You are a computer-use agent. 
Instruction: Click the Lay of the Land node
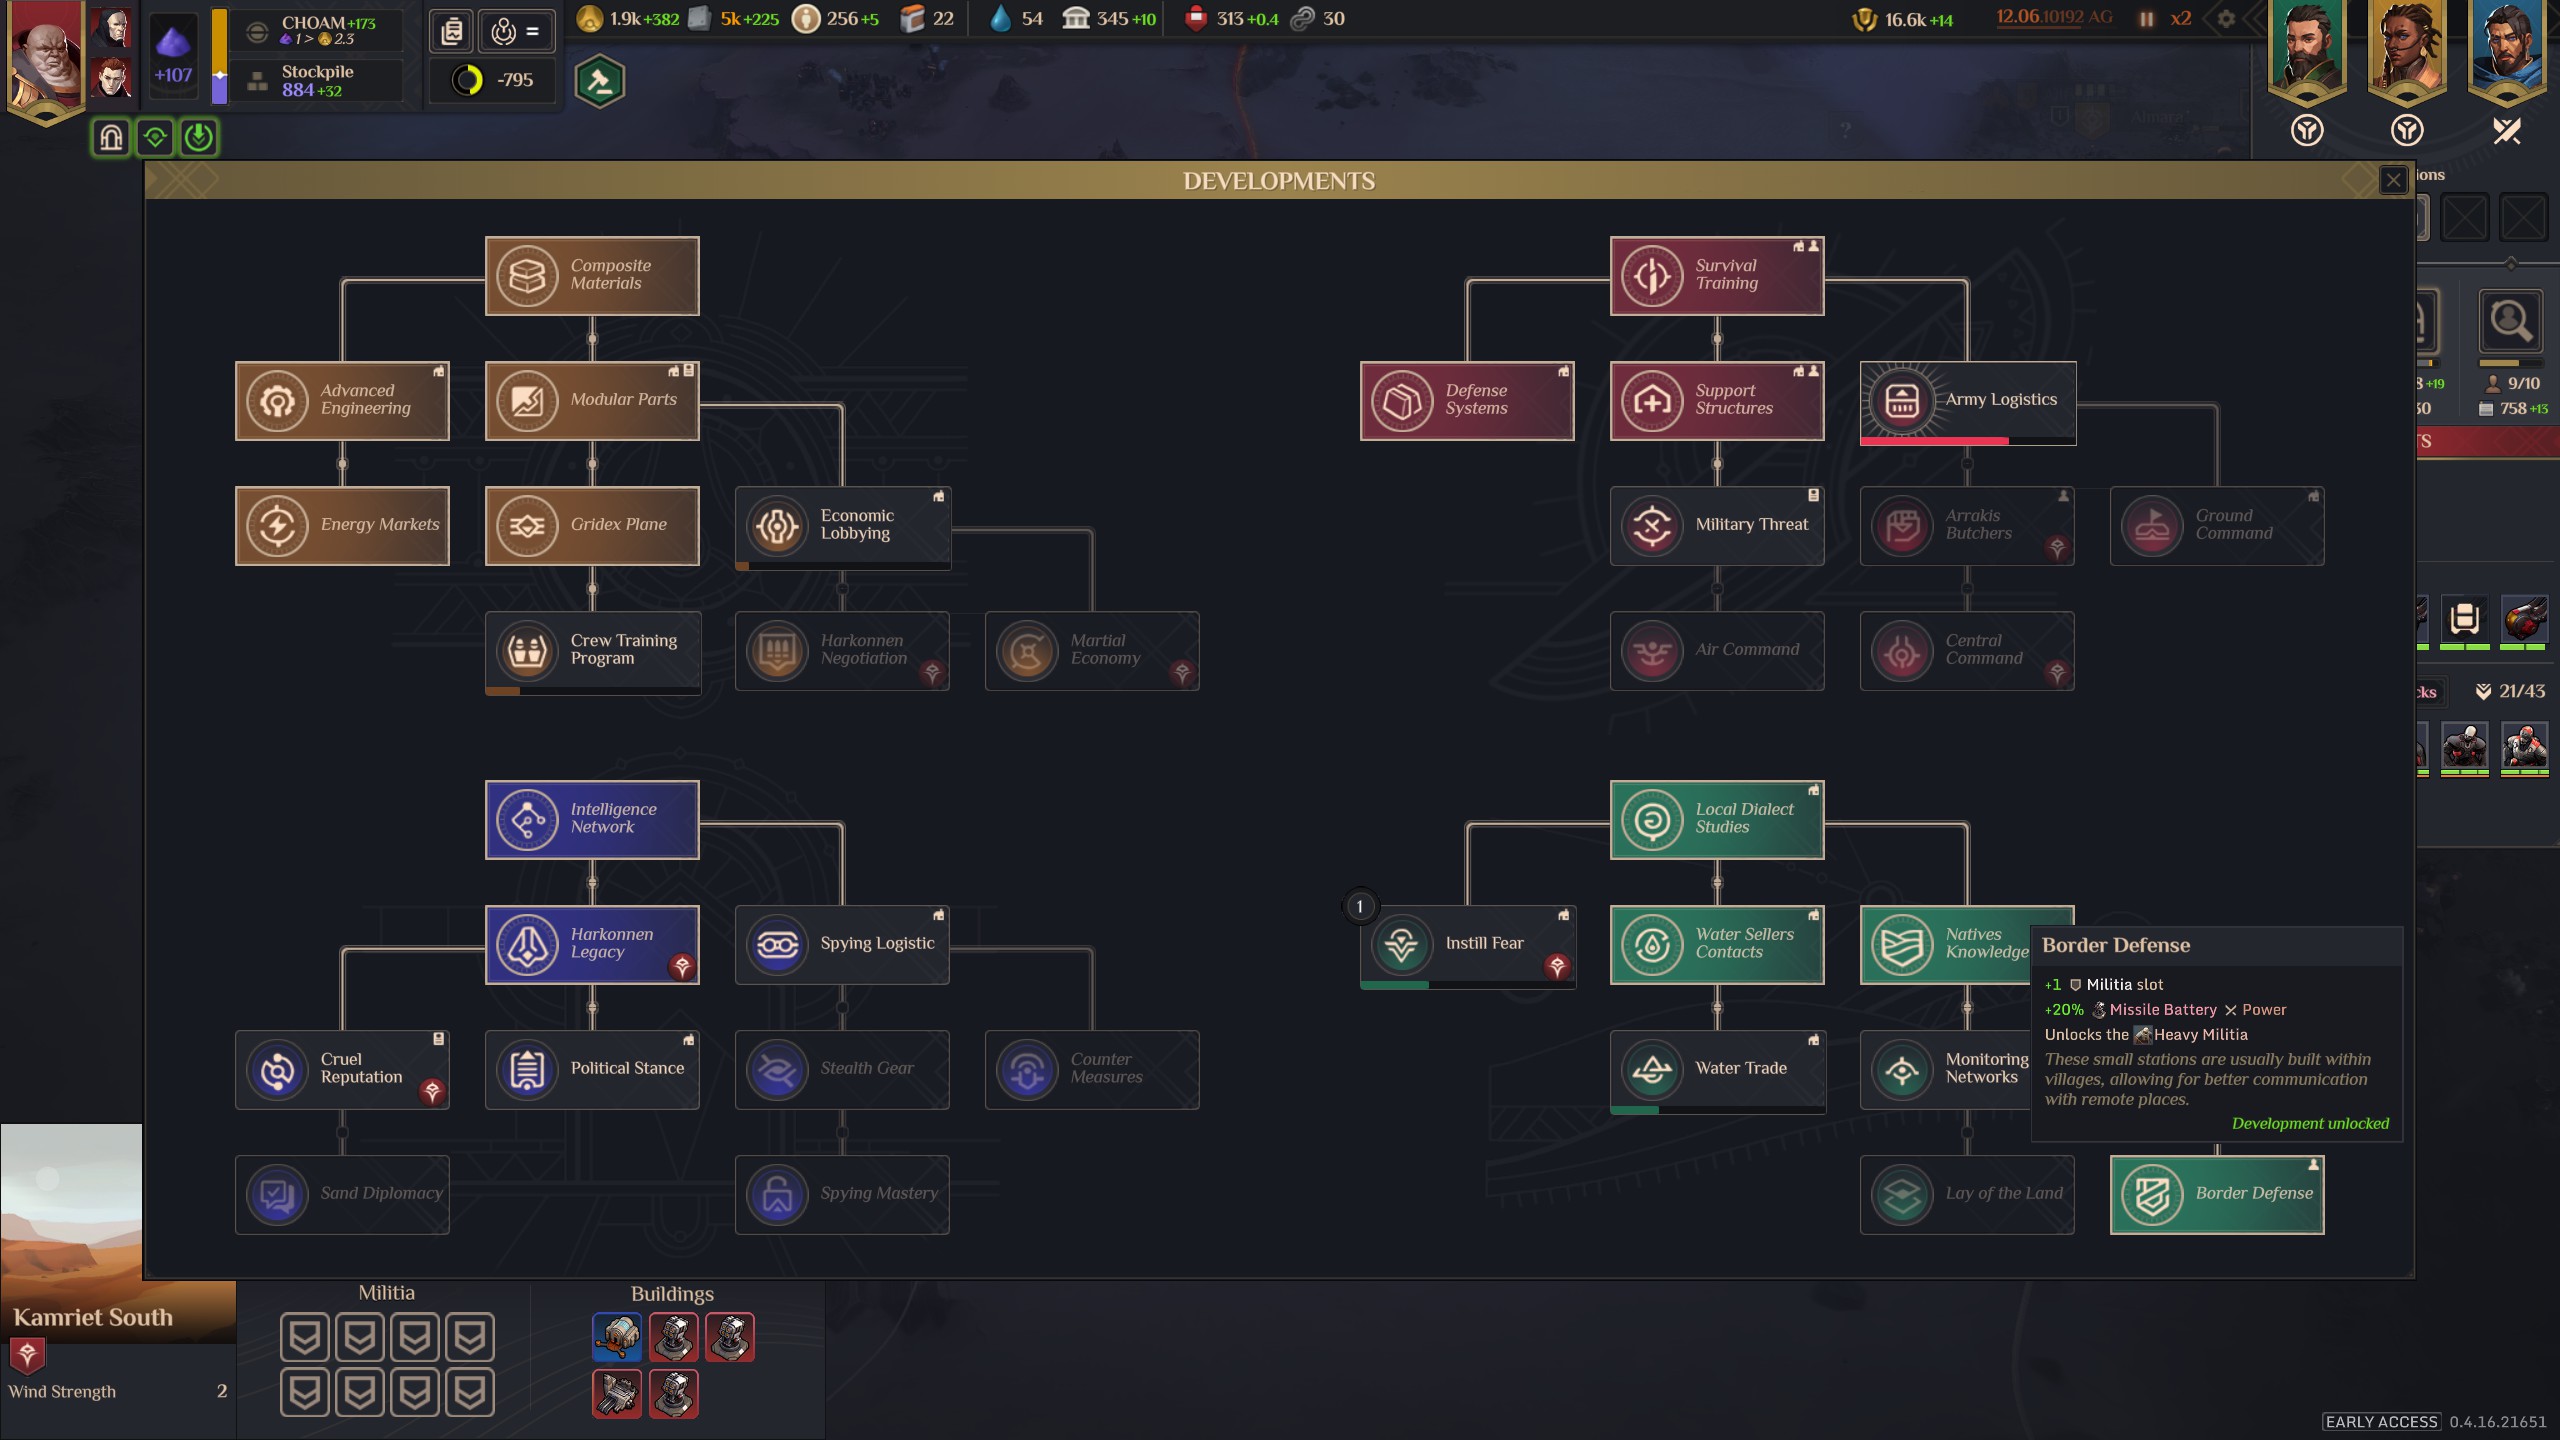(1967, 1194)
